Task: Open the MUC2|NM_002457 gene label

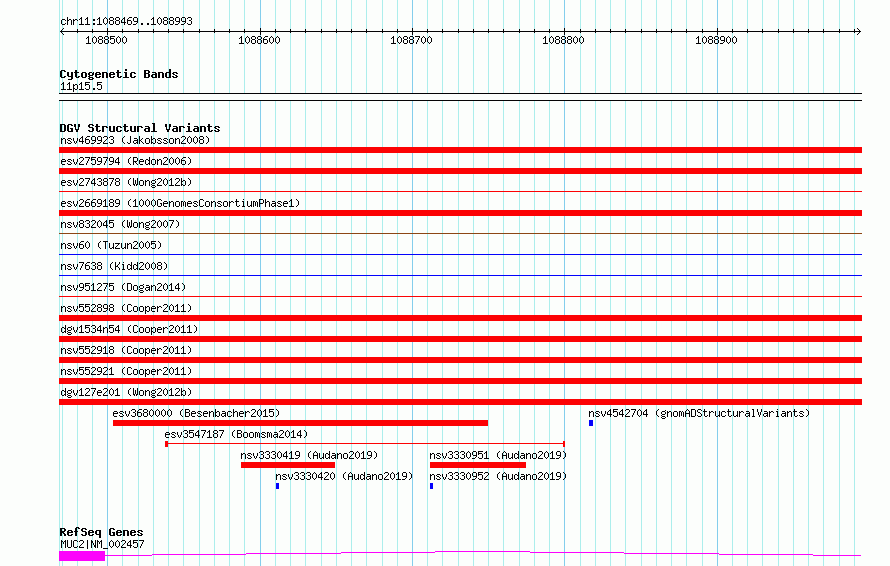Action: click(101, 544)
